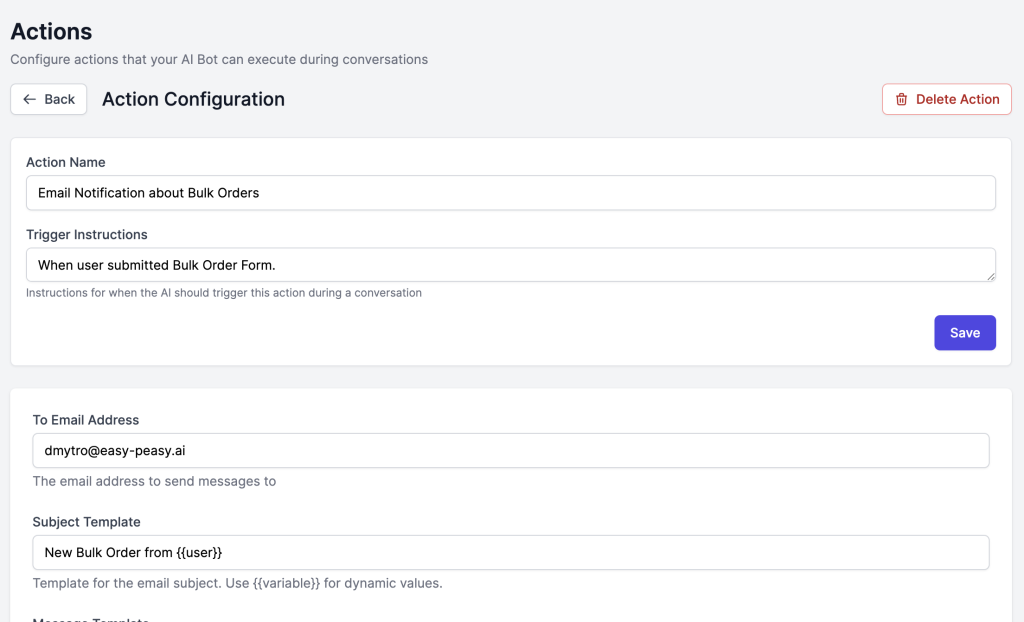The width and height of the screenshot is (1024, 622).
Task: Save the action configuration
Action: point(964,333)
